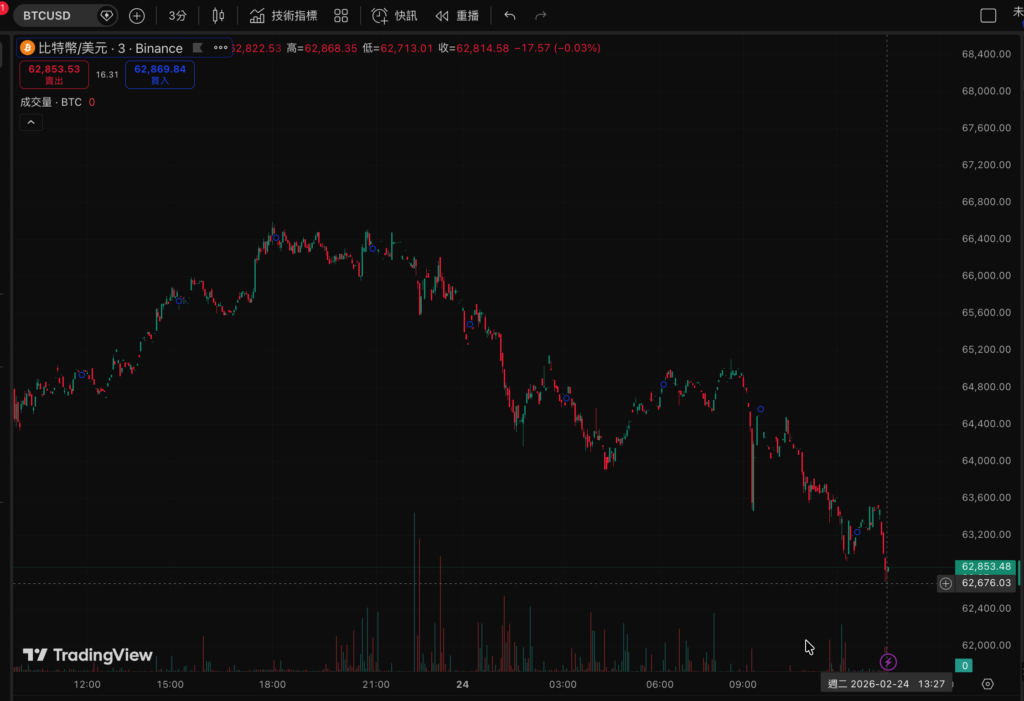
Task: Click the purple lightning event marker
Action: (888, 662)
